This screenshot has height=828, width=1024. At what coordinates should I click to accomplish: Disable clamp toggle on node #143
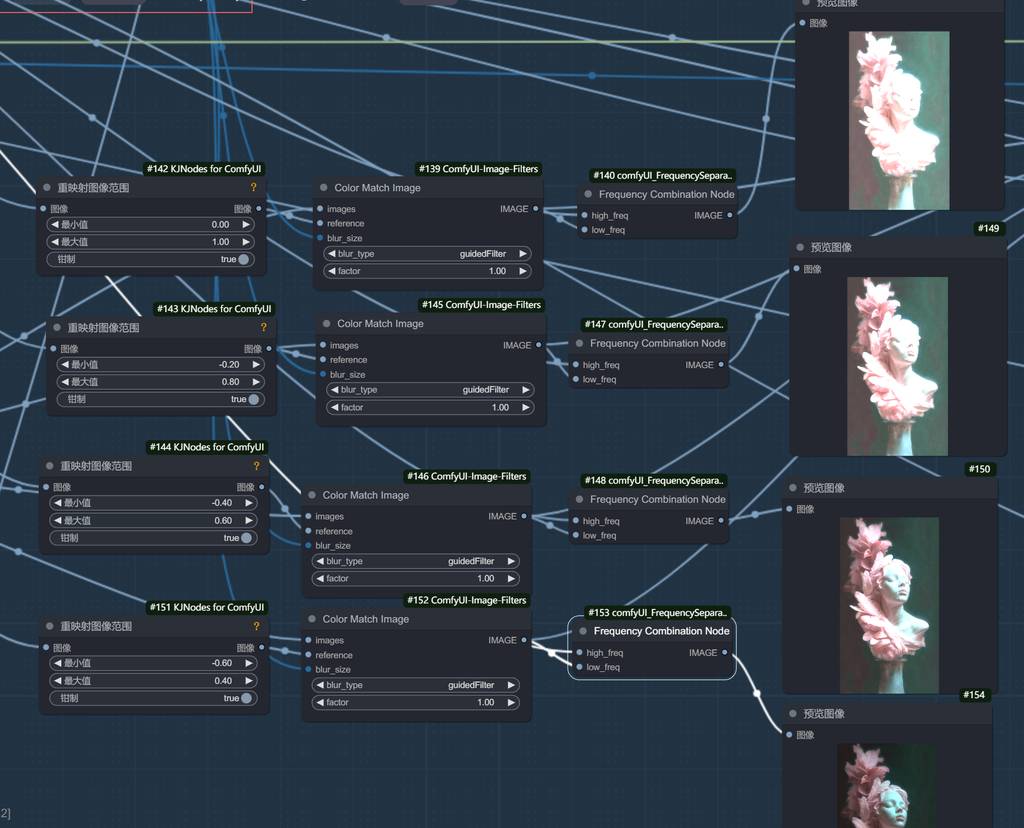254,399
